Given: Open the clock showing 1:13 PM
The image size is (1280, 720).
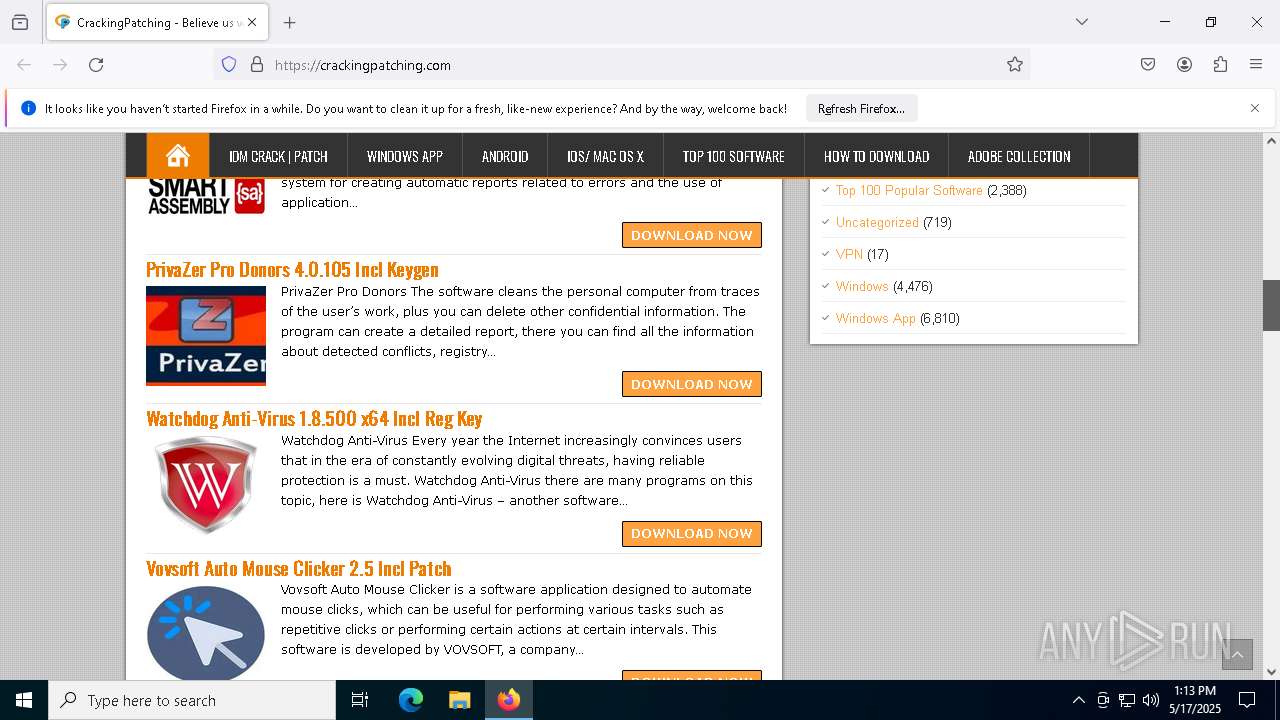Looking at the screenshot, I should [1195, 700].
